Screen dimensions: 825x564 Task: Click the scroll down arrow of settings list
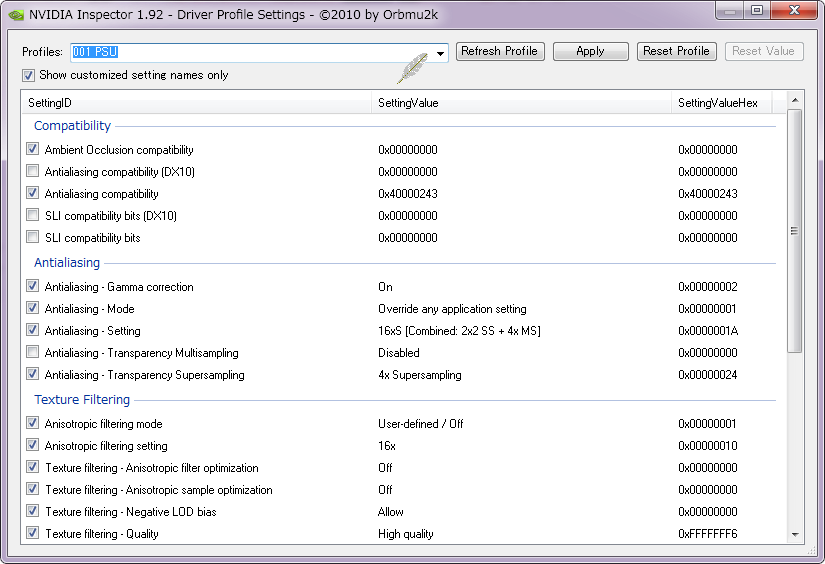795,535
